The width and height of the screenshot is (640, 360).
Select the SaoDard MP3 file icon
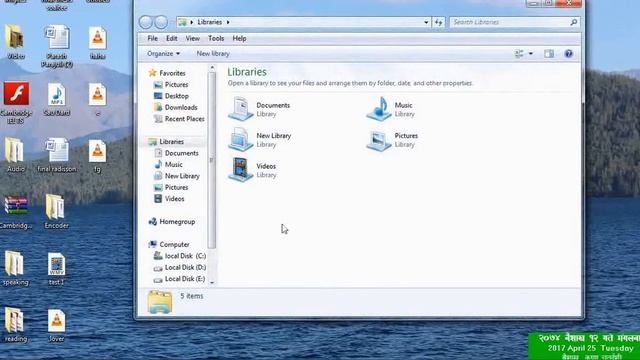click(x=56, y=100)
